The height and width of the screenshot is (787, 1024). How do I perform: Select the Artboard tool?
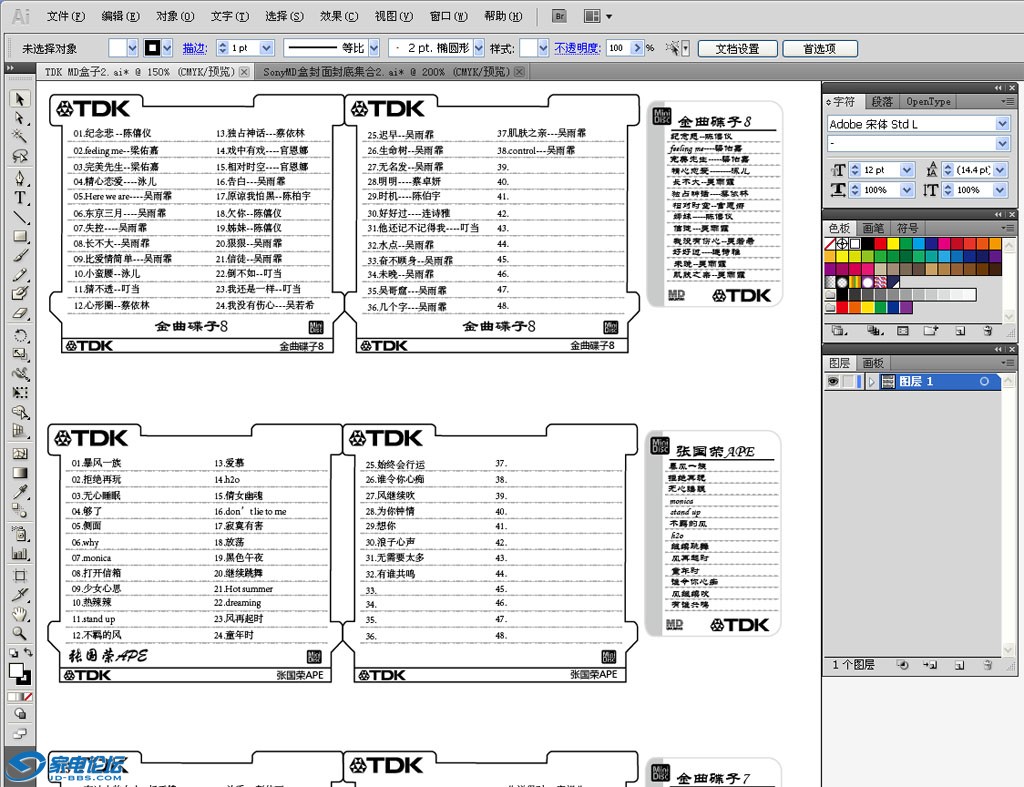[20, 575]
